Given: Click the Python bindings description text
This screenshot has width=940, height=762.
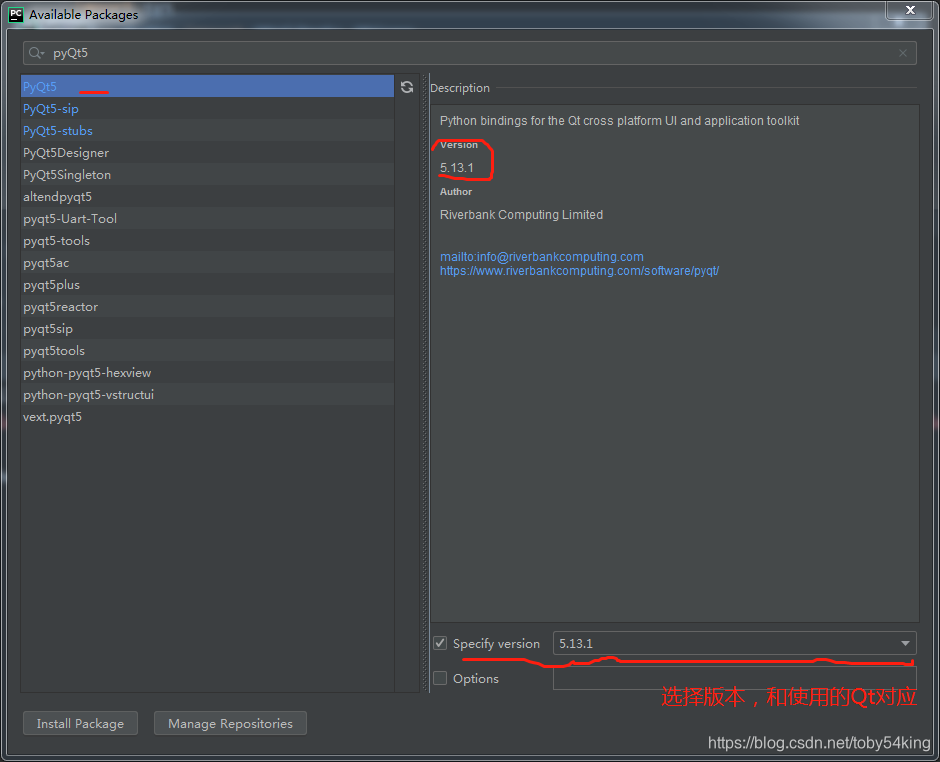Looking at the screenshot, I should [619, 121].
